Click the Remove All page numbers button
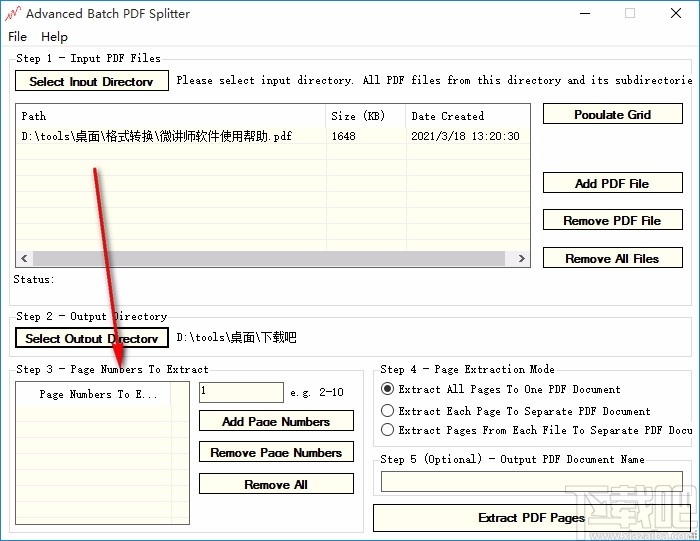700x541 pixels. click(x=276, y=484)
